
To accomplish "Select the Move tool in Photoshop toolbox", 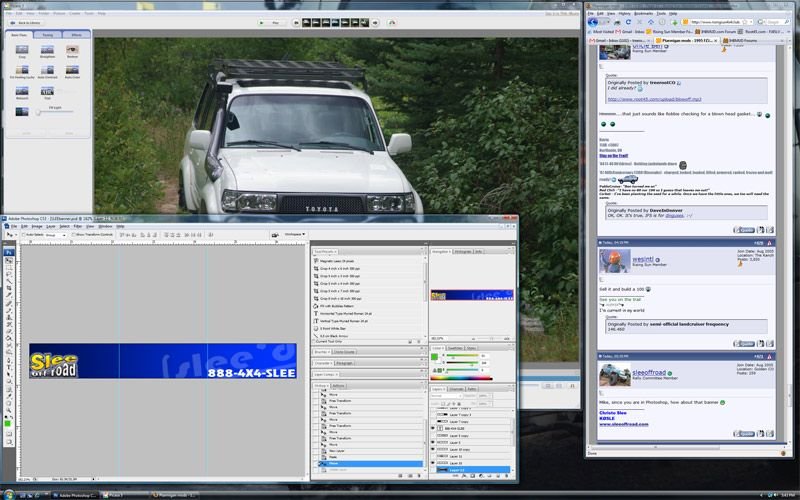I will coord(9,260).
